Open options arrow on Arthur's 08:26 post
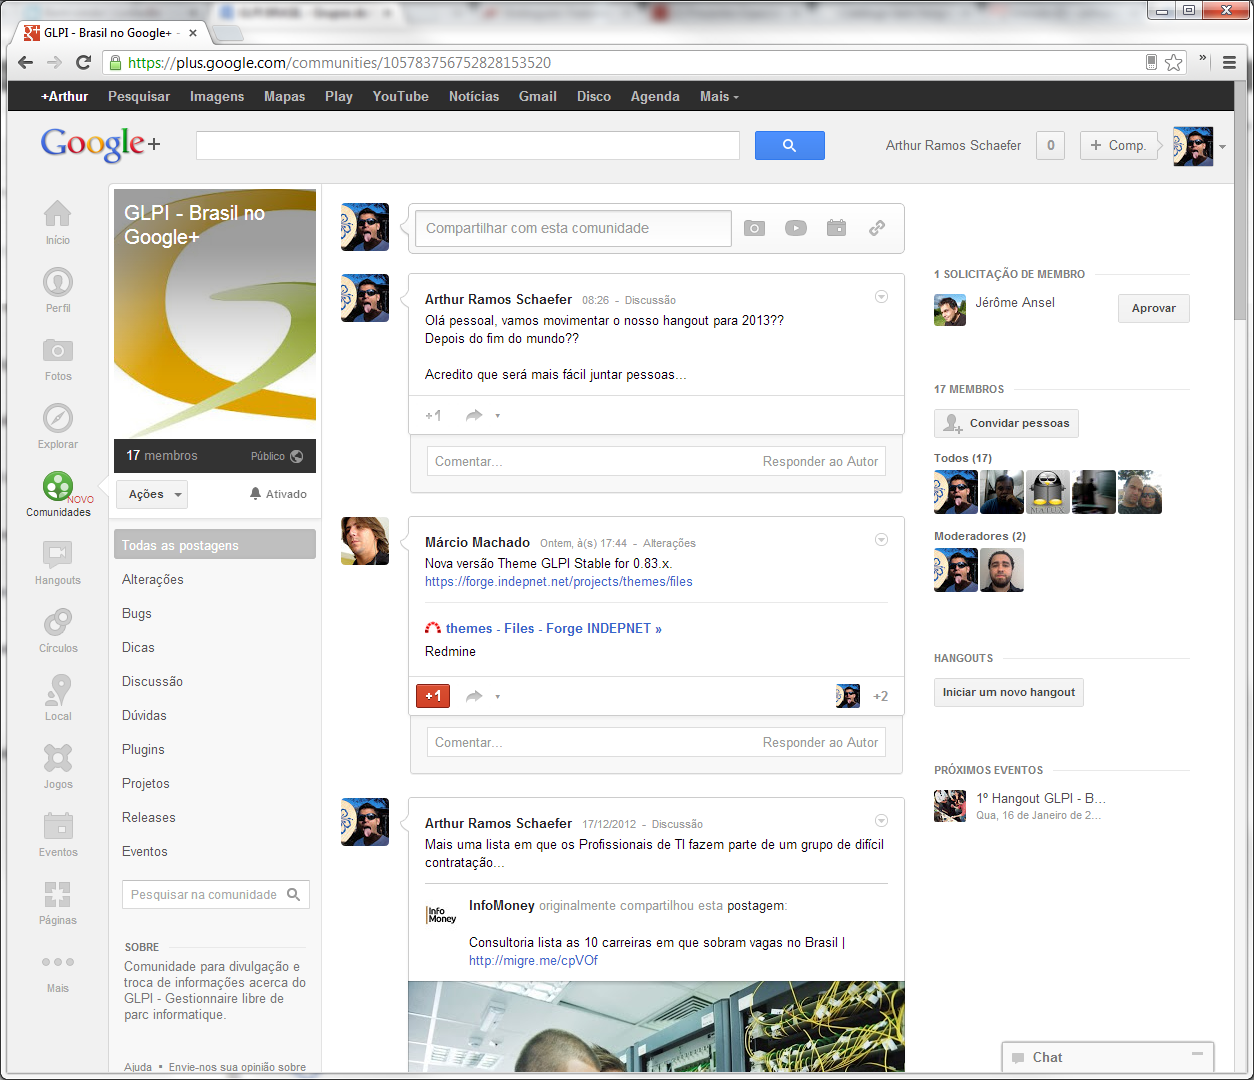Image resolution: width=1254 pixels, height=1080 pixels. coord(881,297)
